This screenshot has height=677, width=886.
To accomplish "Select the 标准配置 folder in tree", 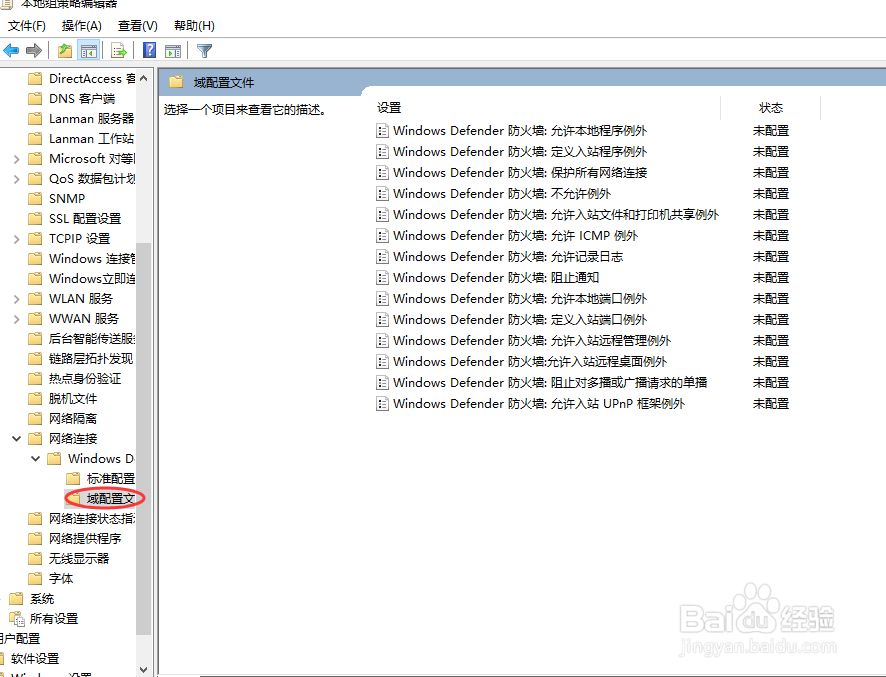I will 101,479.
